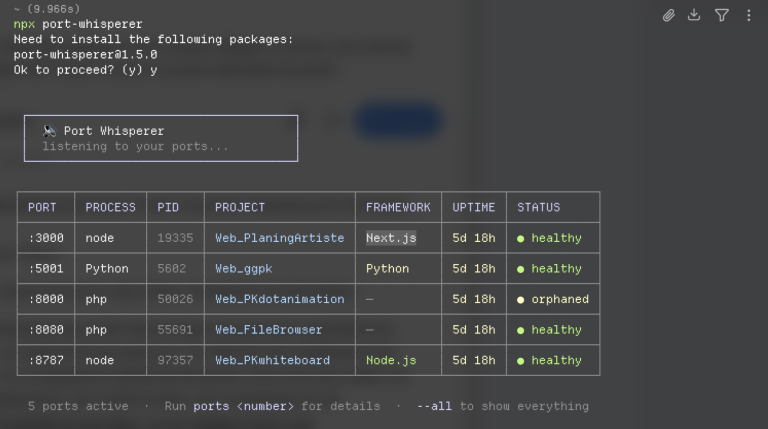This screenshot has width=768, height=429.
Task: Click the Web_FileBrowser project entry
Action: pos(268,330)
